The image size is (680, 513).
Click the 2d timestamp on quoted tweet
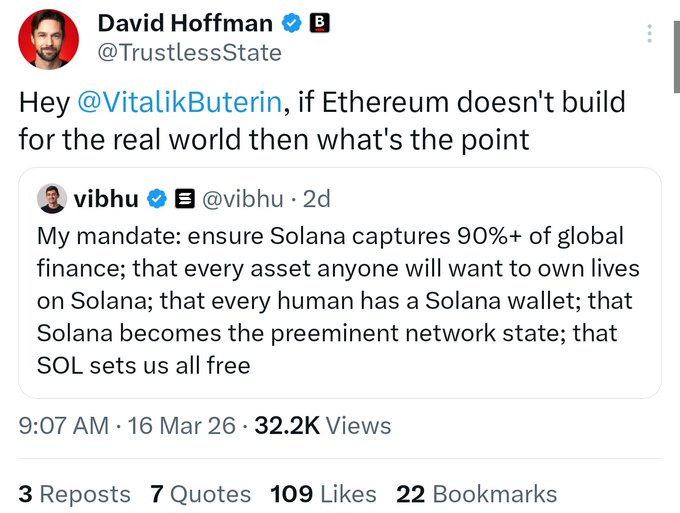click(x=316, y=200)
